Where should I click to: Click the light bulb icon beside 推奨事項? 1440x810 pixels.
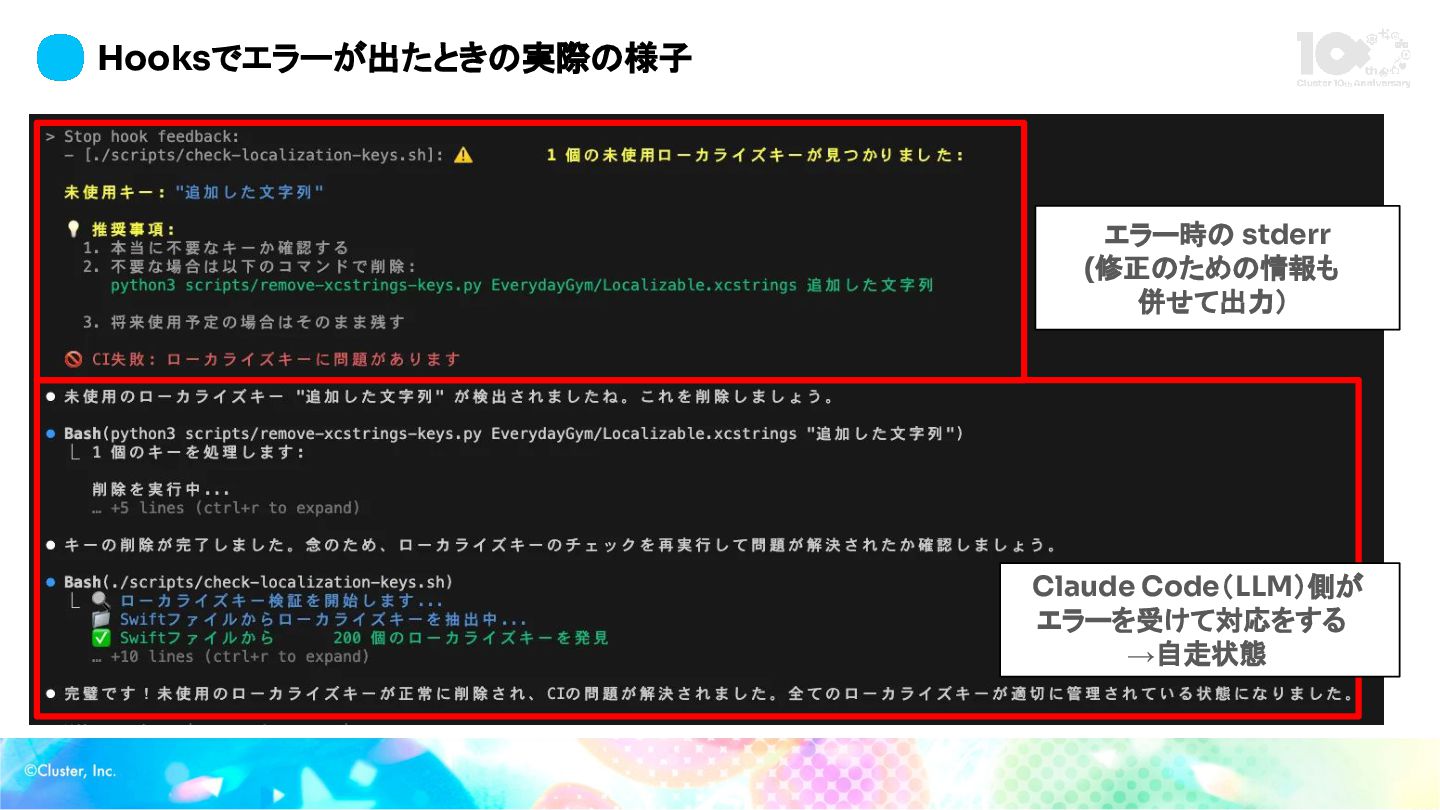tap(72, 229)
